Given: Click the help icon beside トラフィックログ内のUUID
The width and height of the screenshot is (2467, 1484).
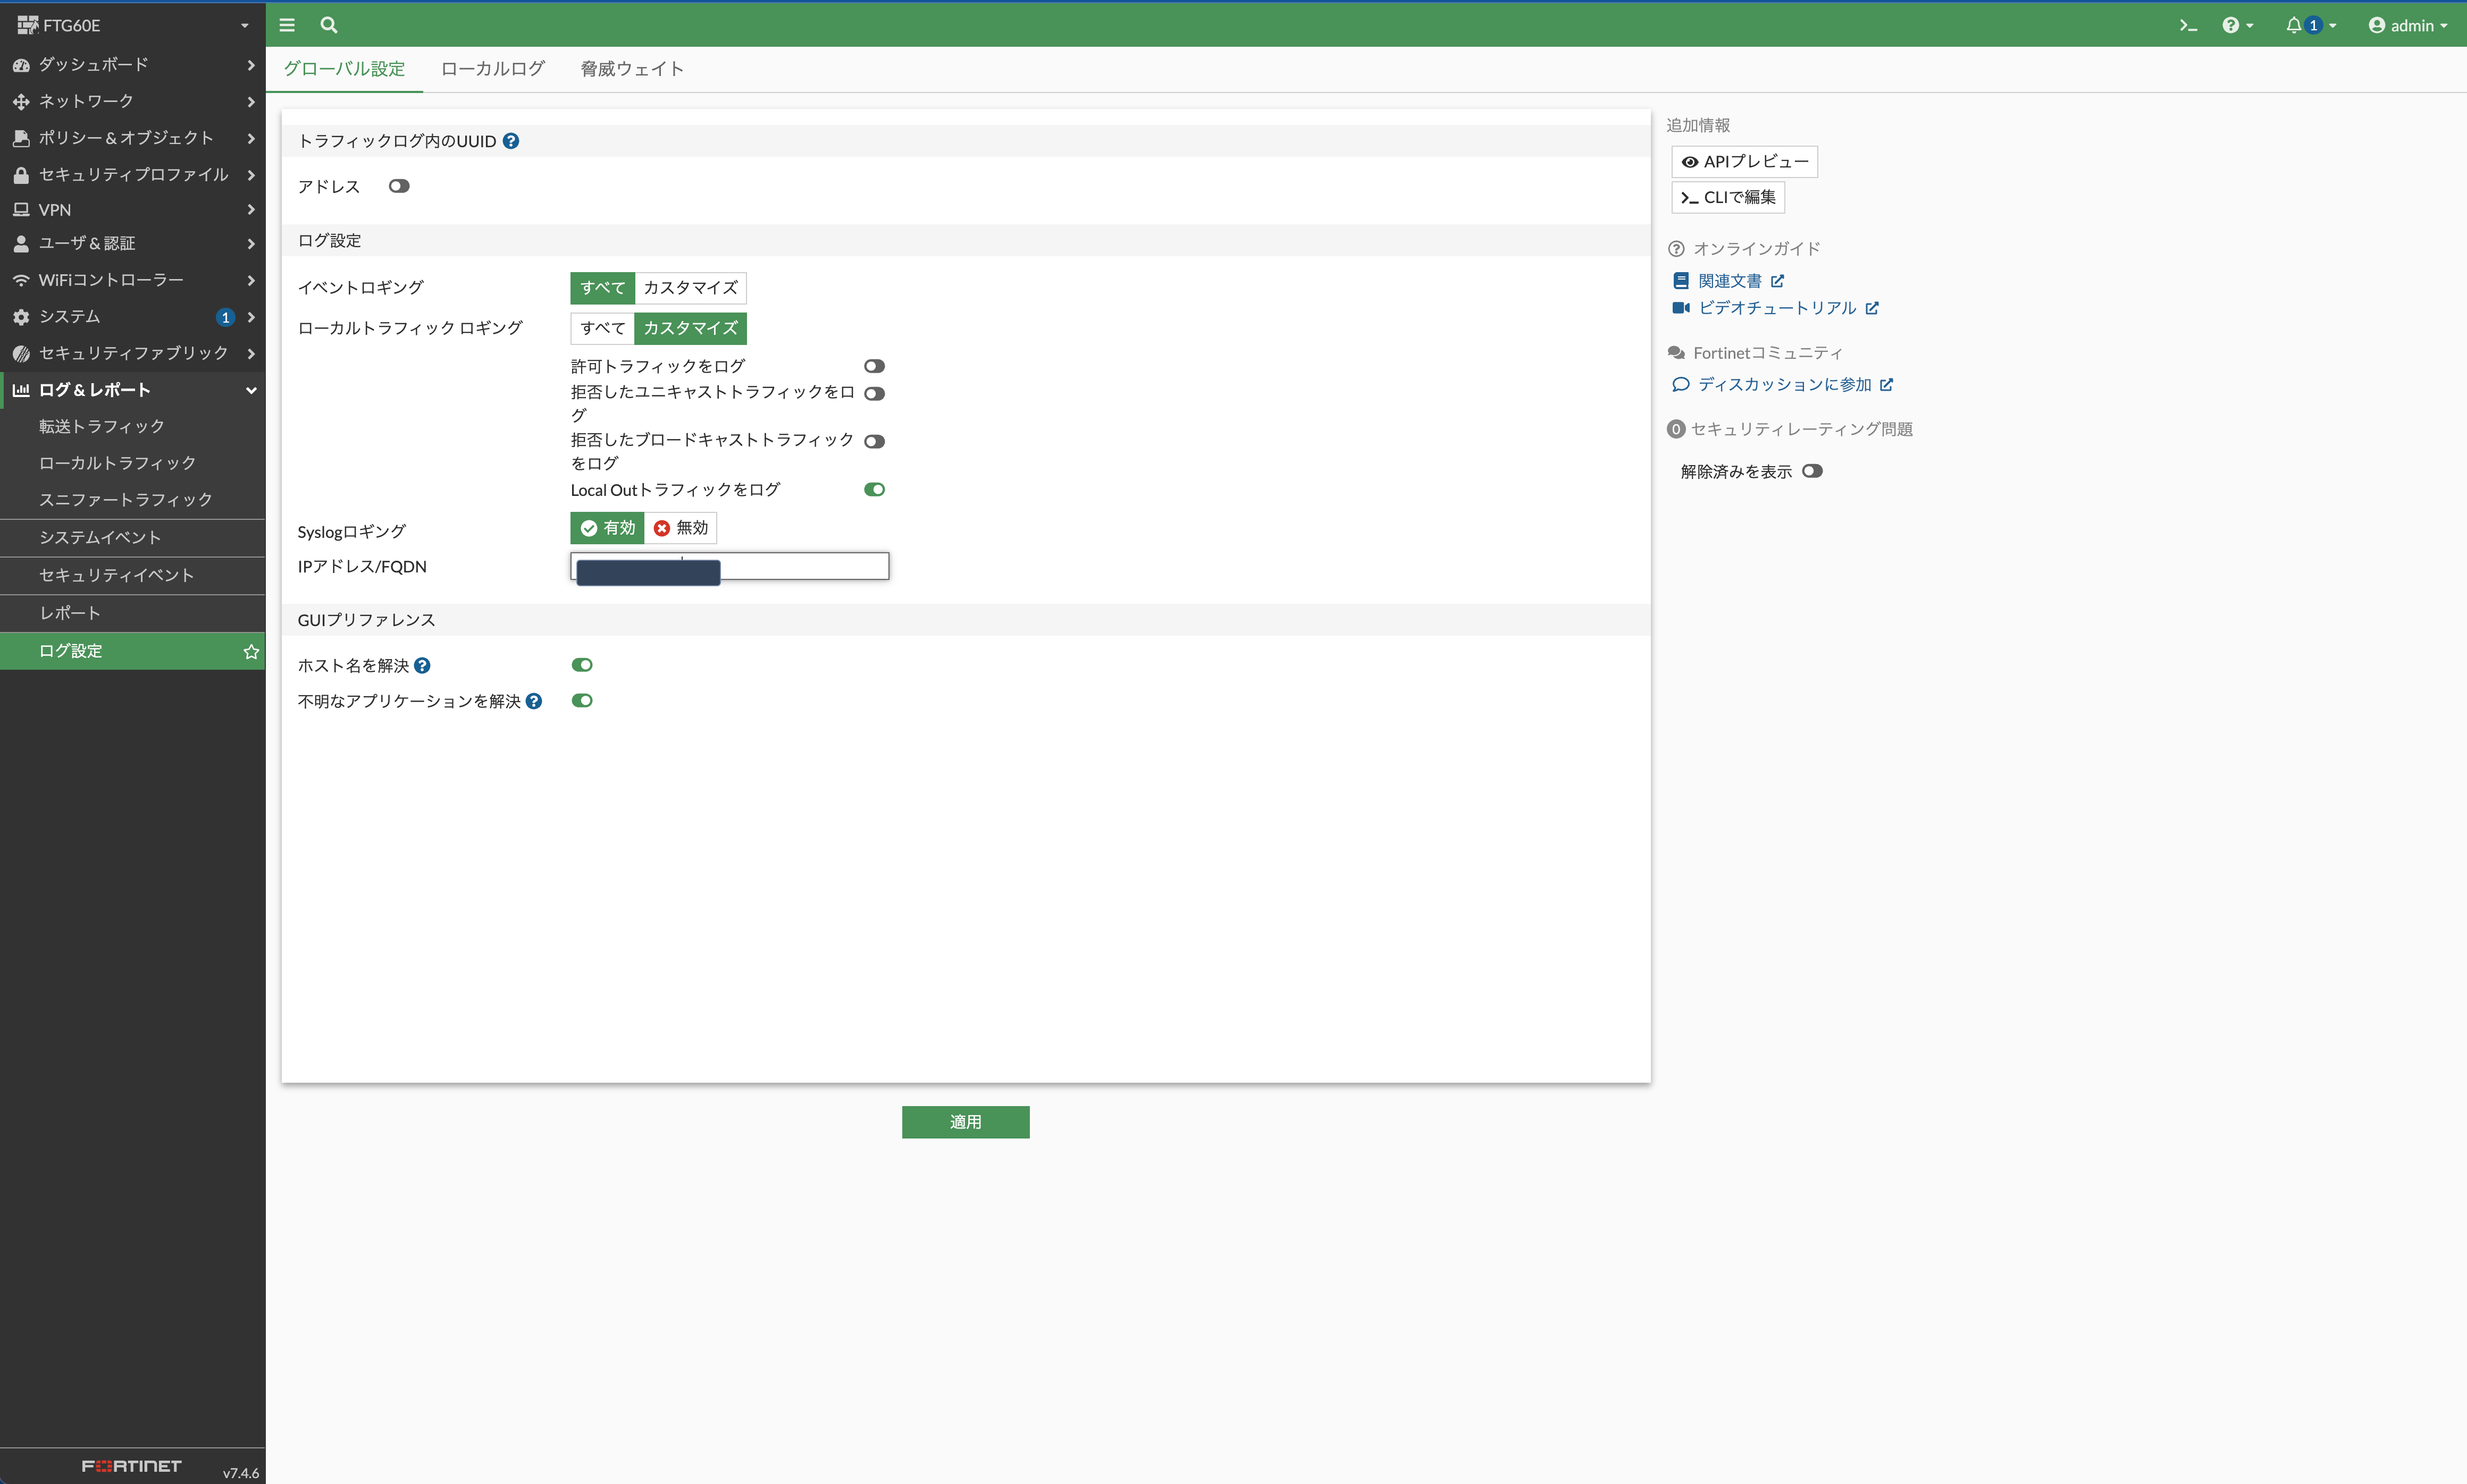Looking at the screenshot, I should pyautogui.click(x=511, y=141).
